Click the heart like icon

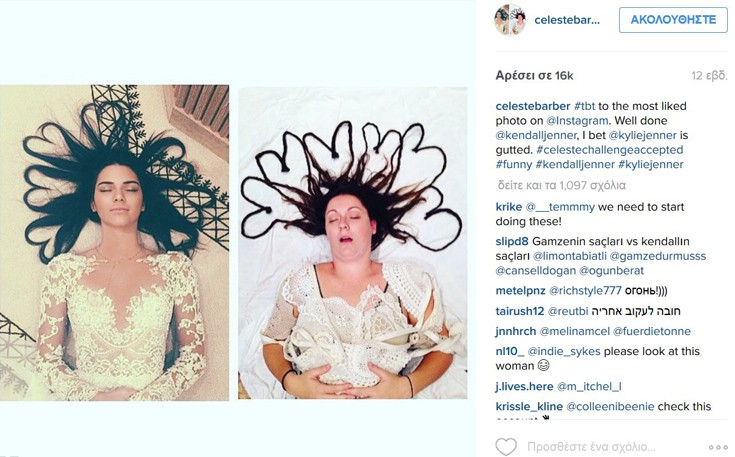pyautogui.click(x=506, y=446)
